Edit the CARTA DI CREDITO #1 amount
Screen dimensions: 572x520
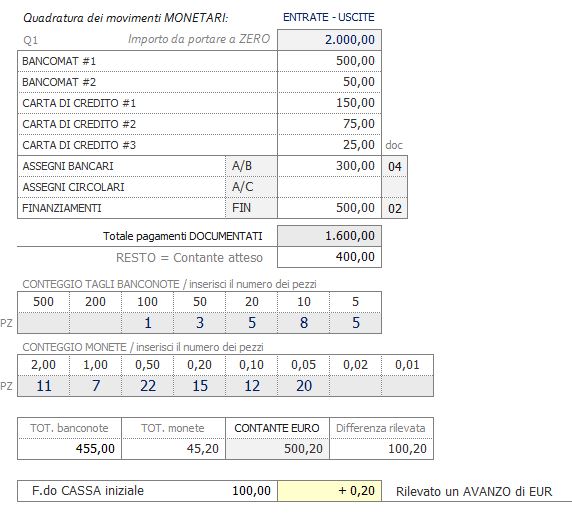coord(329,103)
